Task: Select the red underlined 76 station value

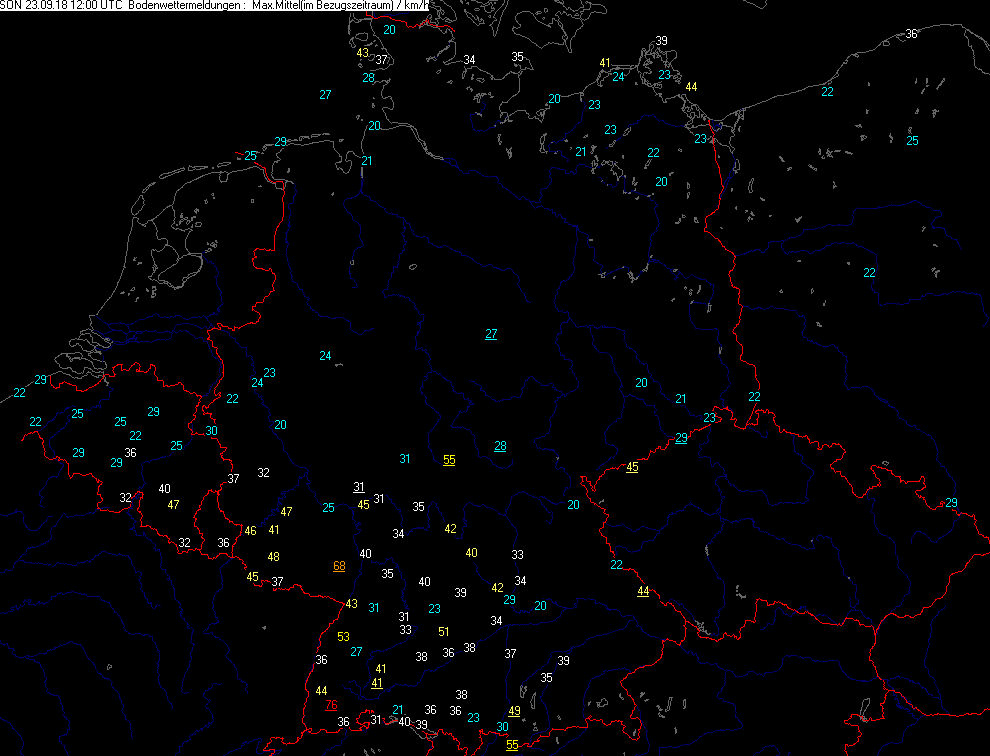Action: [x=331, y=705]
